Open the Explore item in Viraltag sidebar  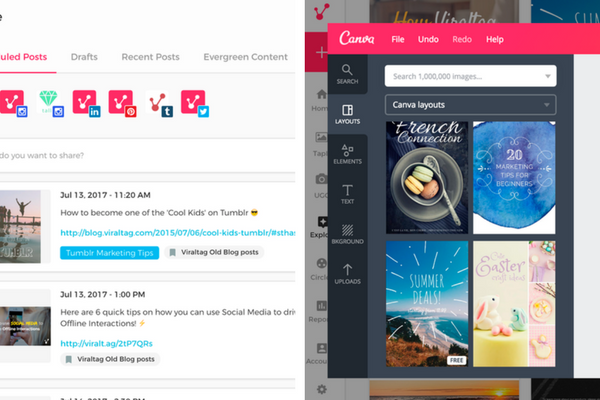[320, 227]
